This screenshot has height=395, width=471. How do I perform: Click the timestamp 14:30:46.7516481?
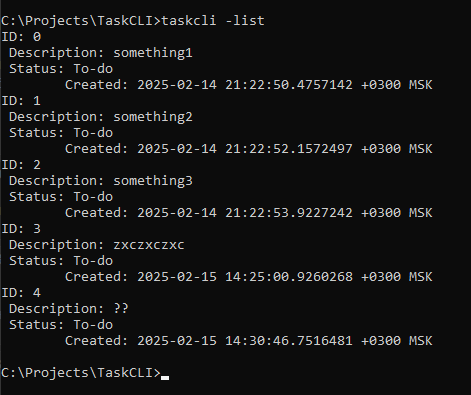tap(289, 341)
